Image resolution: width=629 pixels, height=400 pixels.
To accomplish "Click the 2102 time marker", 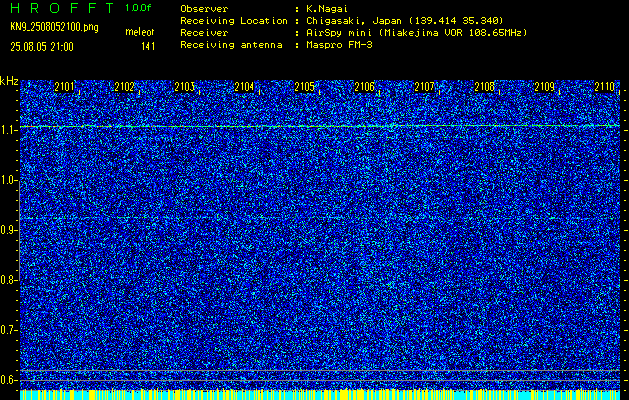I will (124, 87).
